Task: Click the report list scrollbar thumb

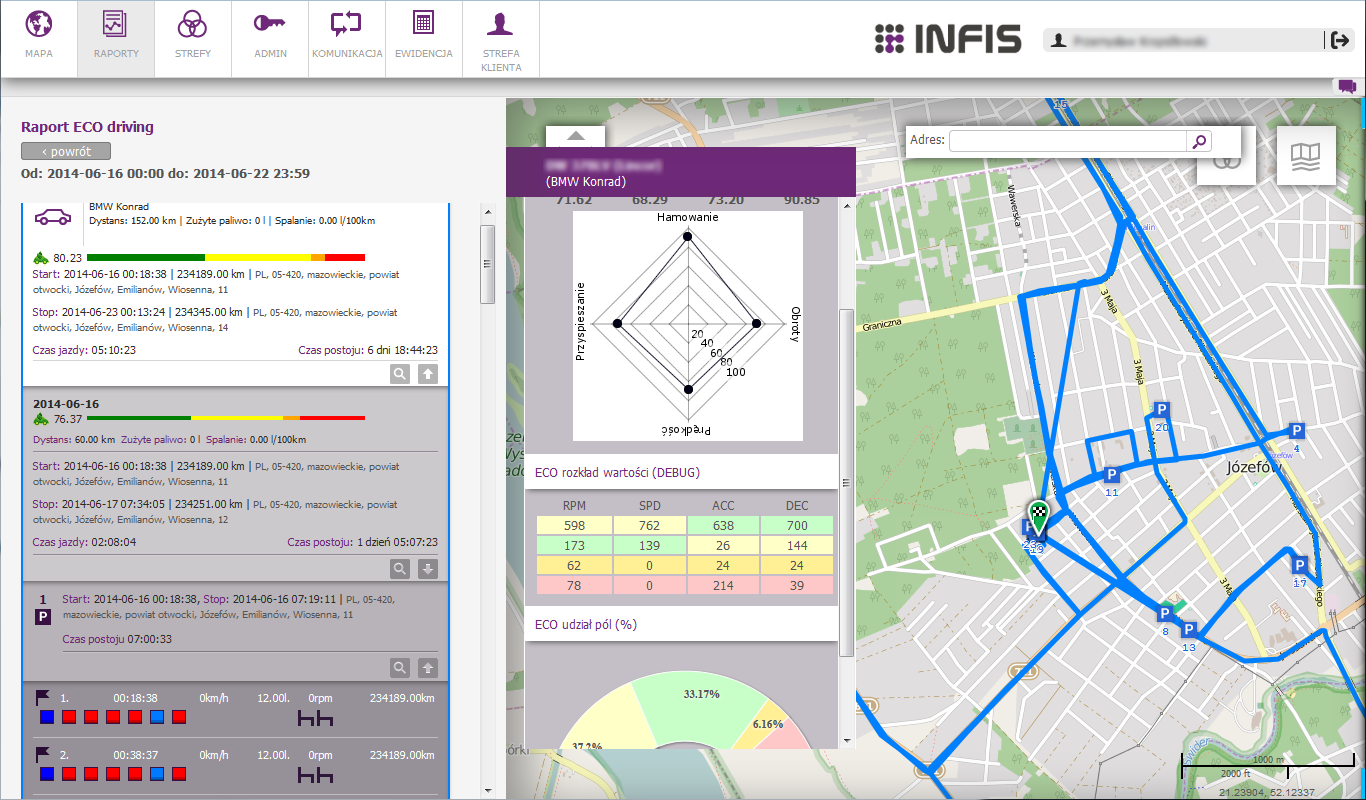Action: (x=488, y=264)
